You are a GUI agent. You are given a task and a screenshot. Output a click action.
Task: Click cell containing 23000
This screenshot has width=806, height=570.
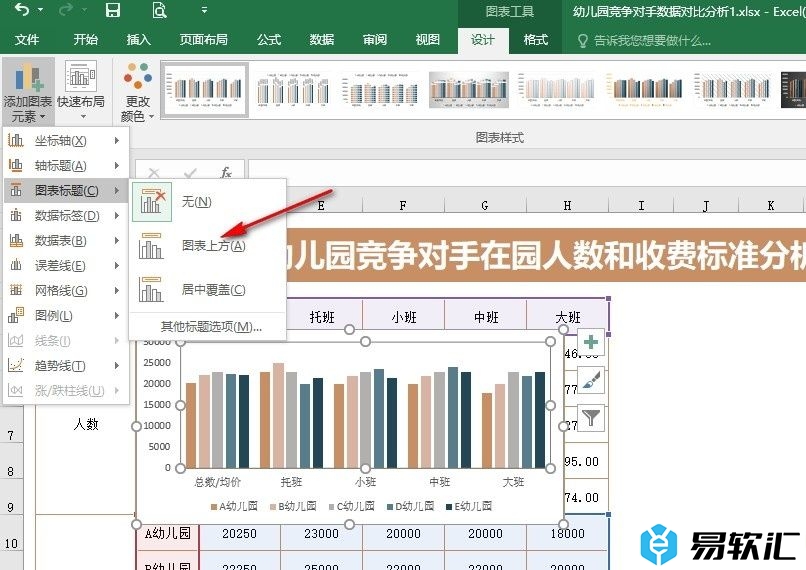pyautogui.click(x=321, y=534)
